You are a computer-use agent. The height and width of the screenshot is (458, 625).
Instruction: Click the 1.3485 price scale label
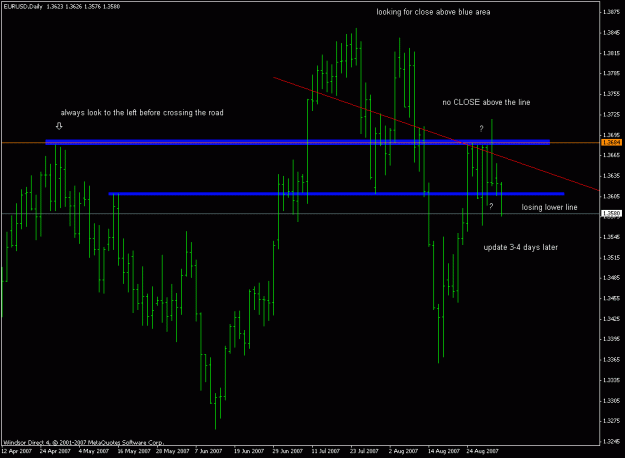click(611, 278)
